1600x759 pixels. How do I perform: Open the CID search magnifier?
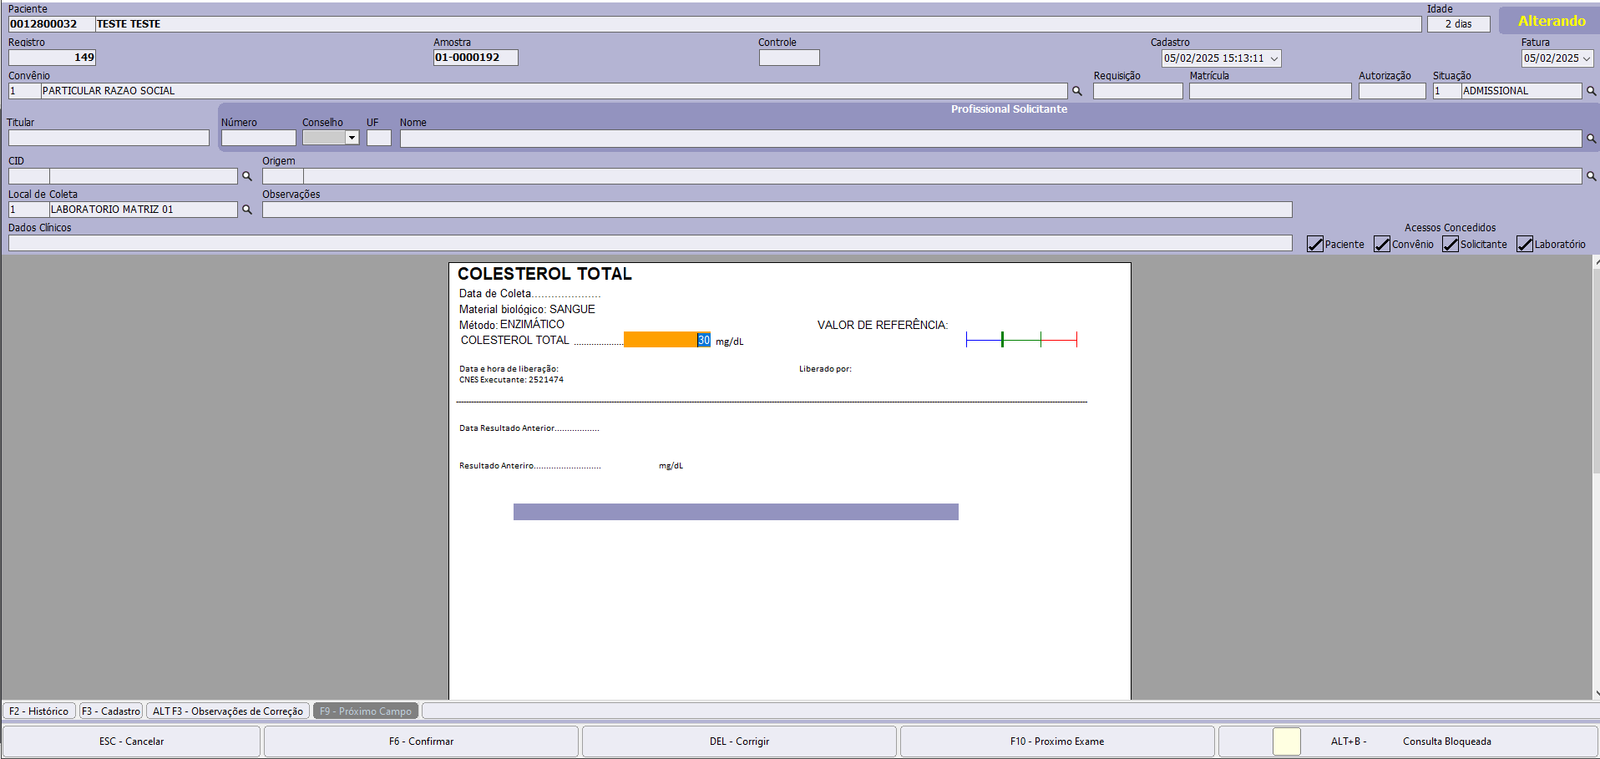coord(247,177)
